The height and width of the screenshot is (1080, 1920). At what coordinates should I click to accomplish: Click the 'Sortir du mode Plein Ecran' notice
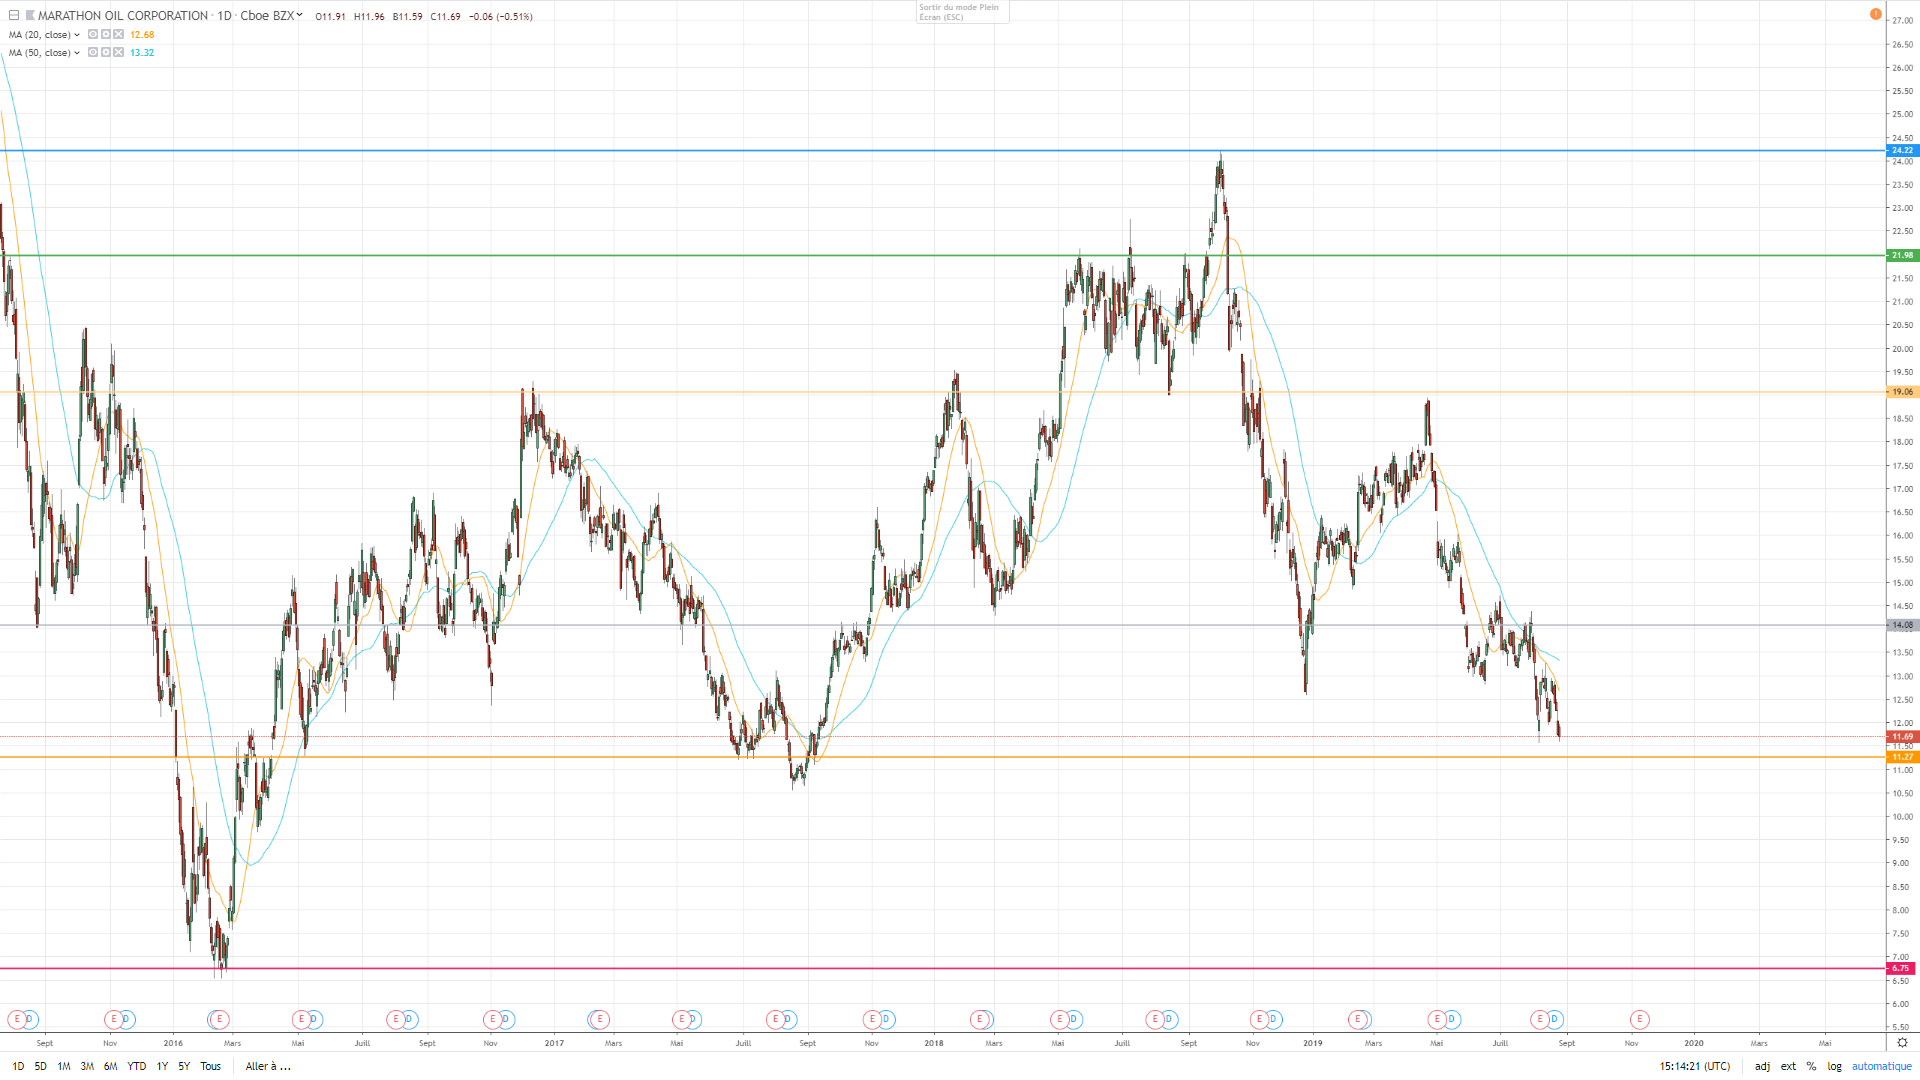(x=963, y=12)
